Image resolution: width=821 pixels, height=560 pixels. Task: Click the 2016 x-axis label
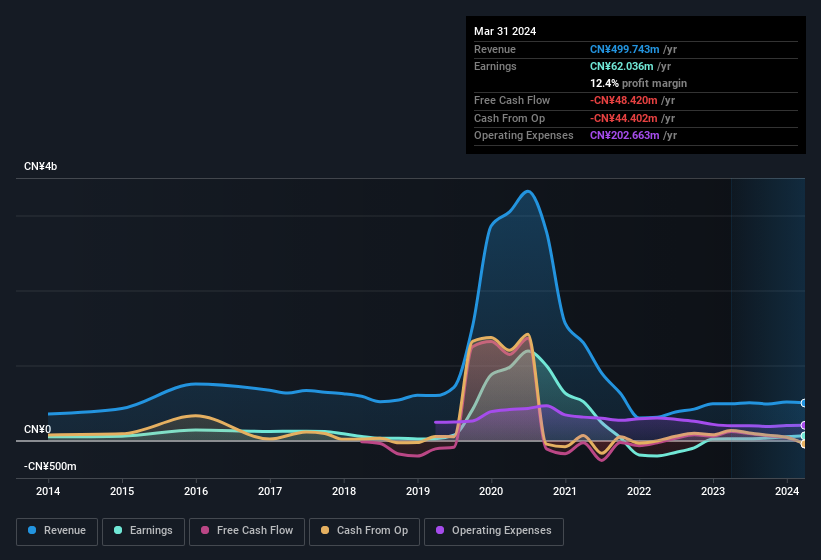pyautogui.click(x=196, y=491)
